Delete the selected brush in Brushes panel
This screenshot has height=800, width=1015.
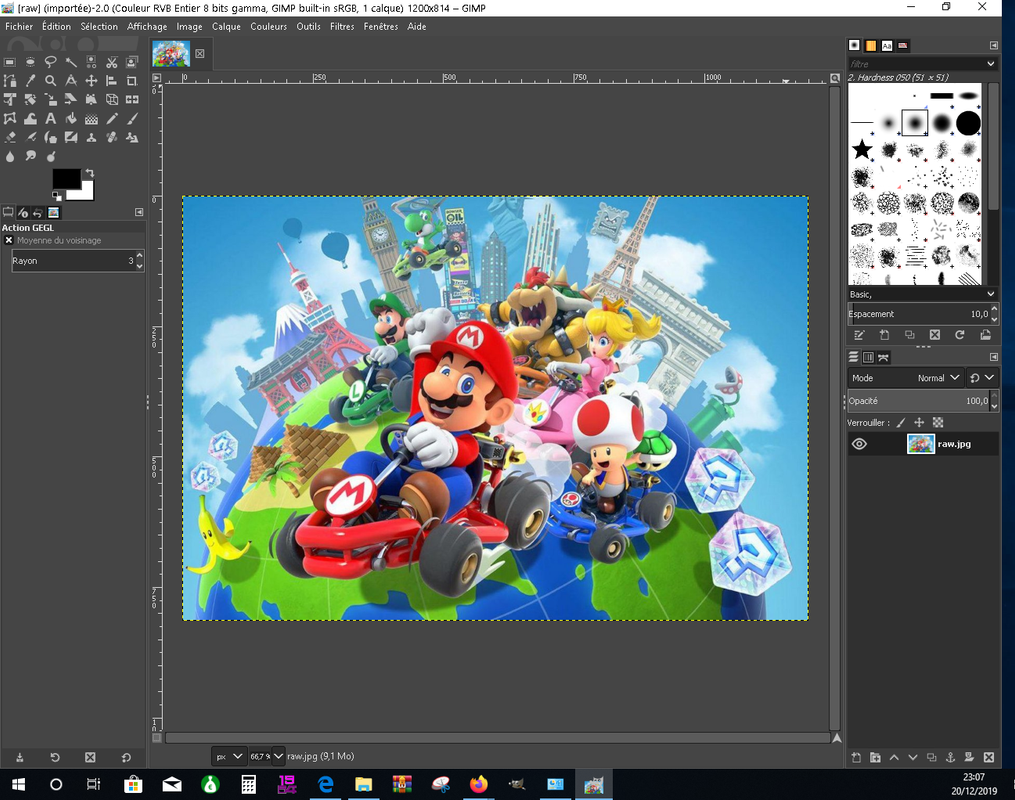pos(935,335)
